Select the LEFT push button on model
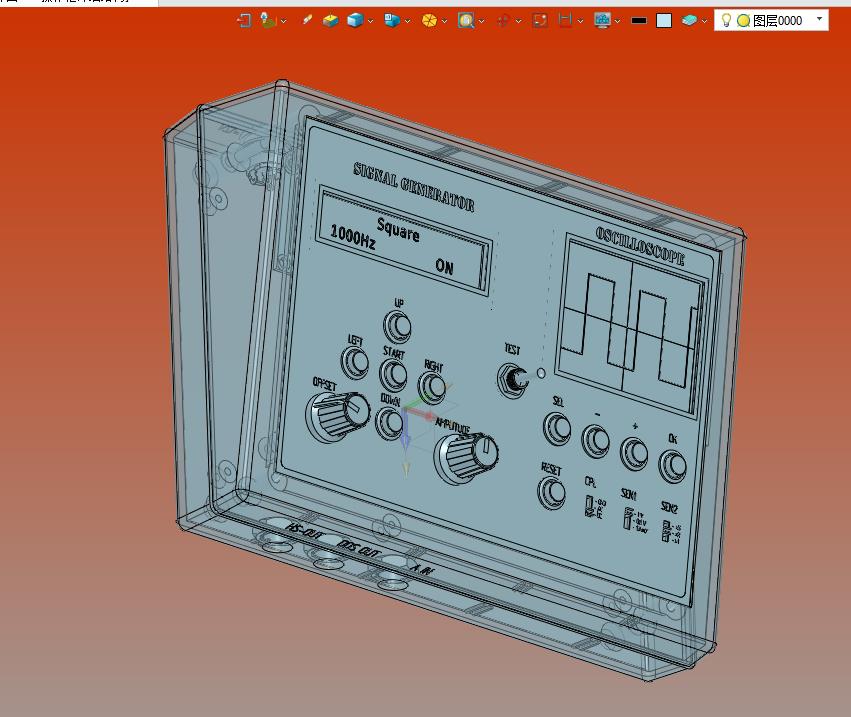This screenshot has height=717, width=851. click(355, 362)
